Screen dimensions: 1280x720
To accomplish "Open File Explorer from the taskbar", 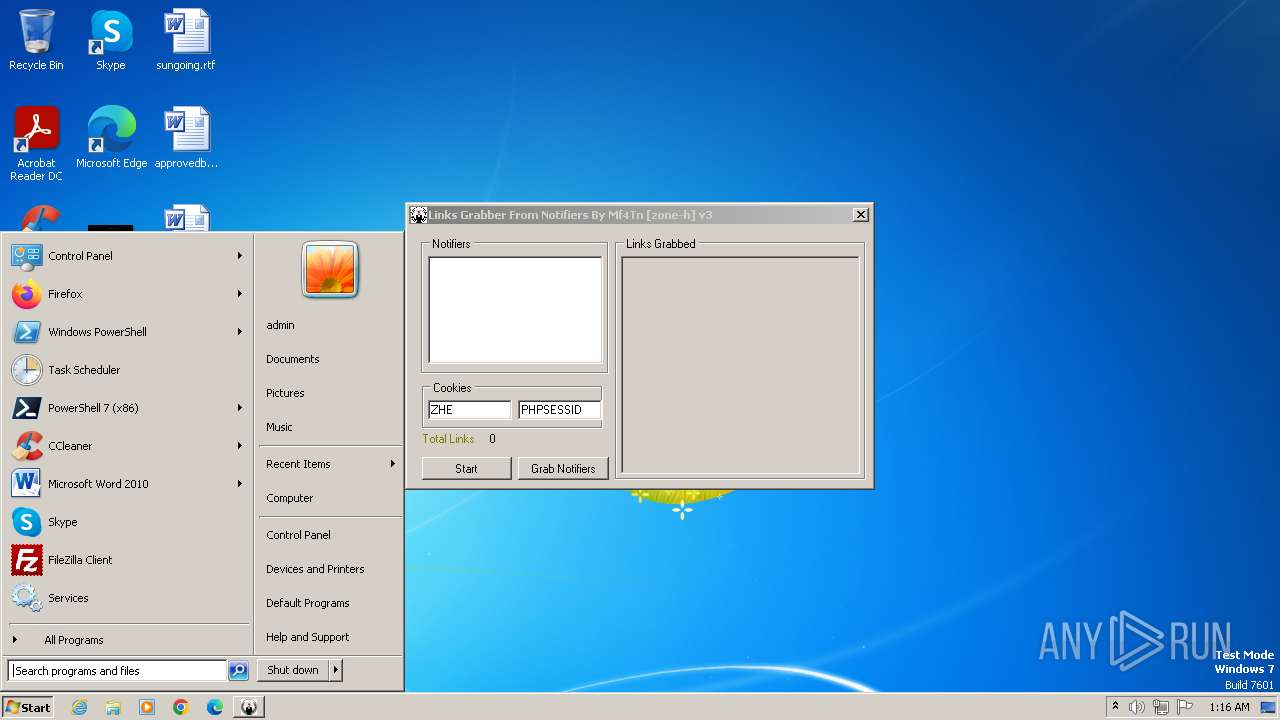I will [x=113, y=707].
